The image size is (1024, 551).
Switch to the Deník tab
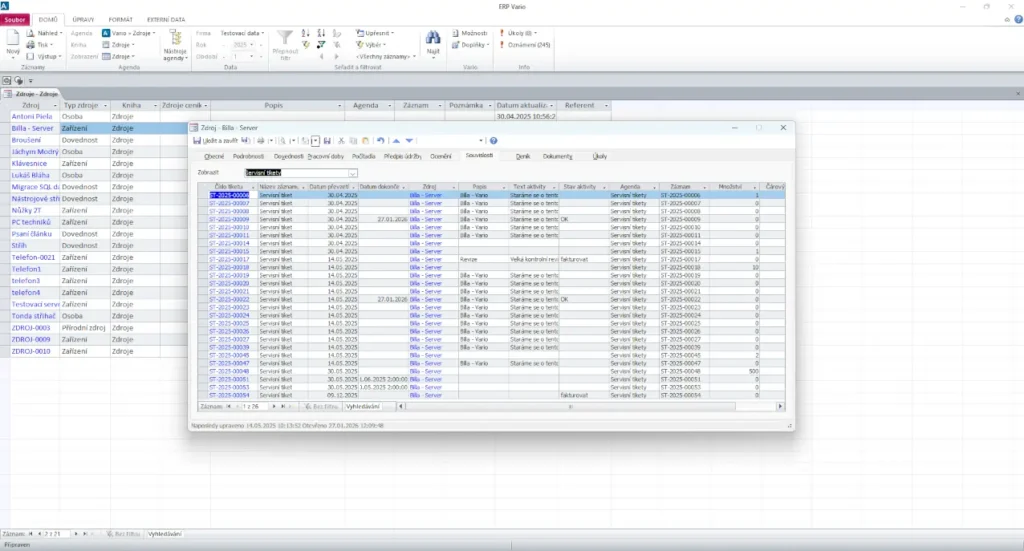point(523,156)
